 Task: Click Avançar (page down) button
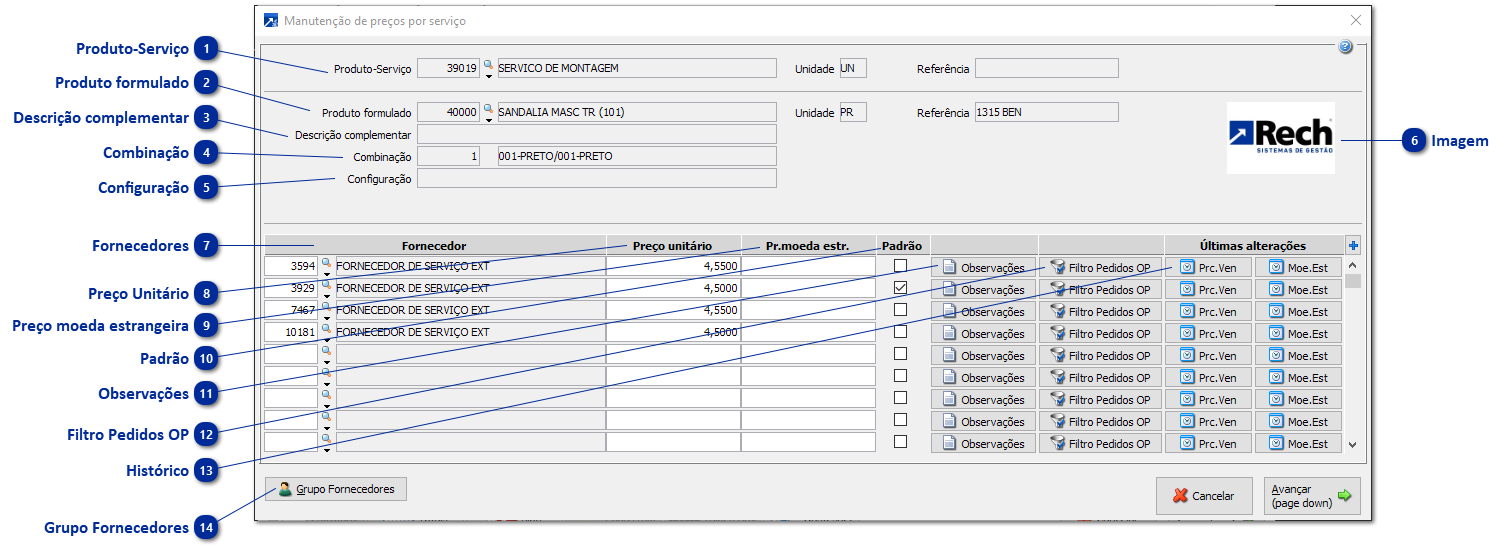1312,496
